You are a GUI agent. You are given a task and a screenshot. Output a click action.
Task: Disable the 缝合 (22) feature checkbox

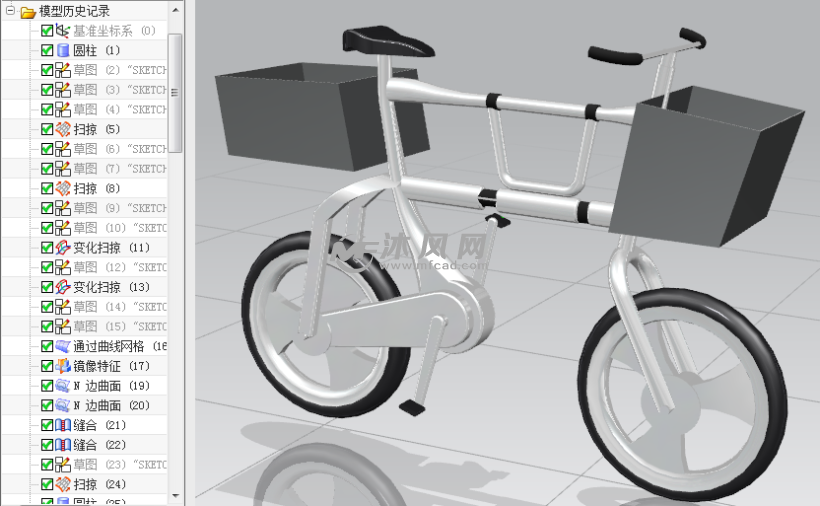[47, 445]
